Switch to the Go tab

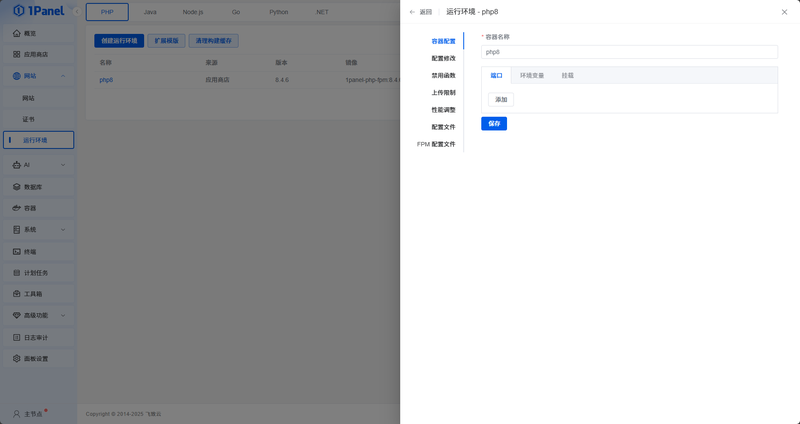[x=236, y=12]
